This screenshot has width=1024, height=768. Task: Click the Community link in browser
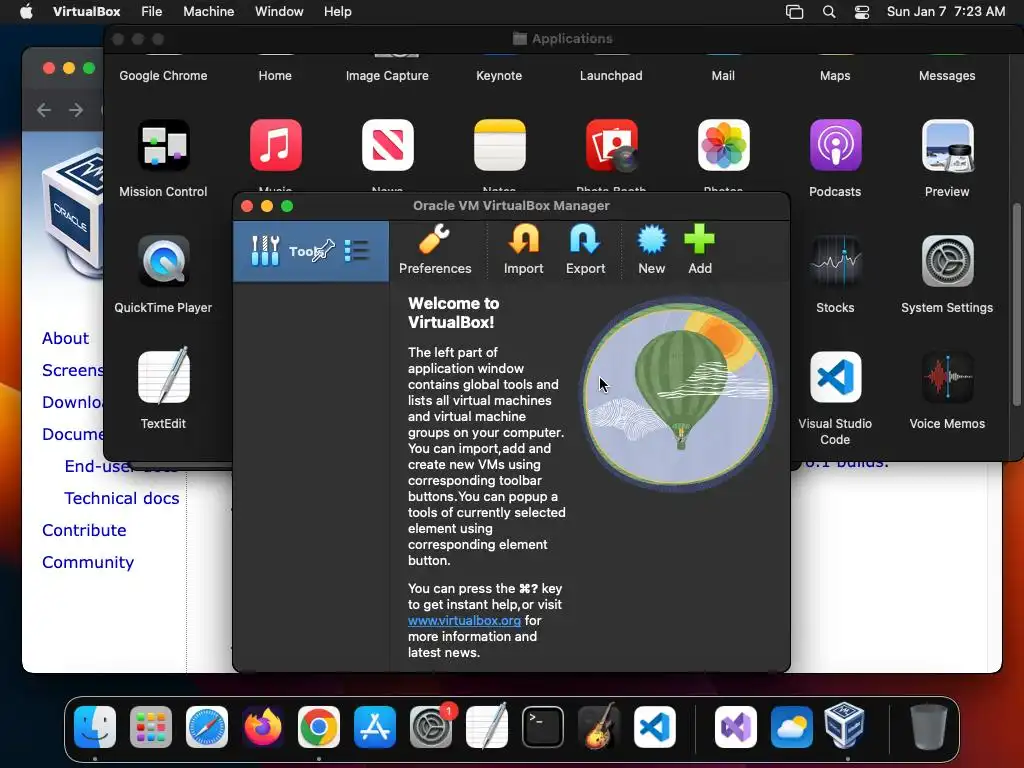tap(88, 562)
